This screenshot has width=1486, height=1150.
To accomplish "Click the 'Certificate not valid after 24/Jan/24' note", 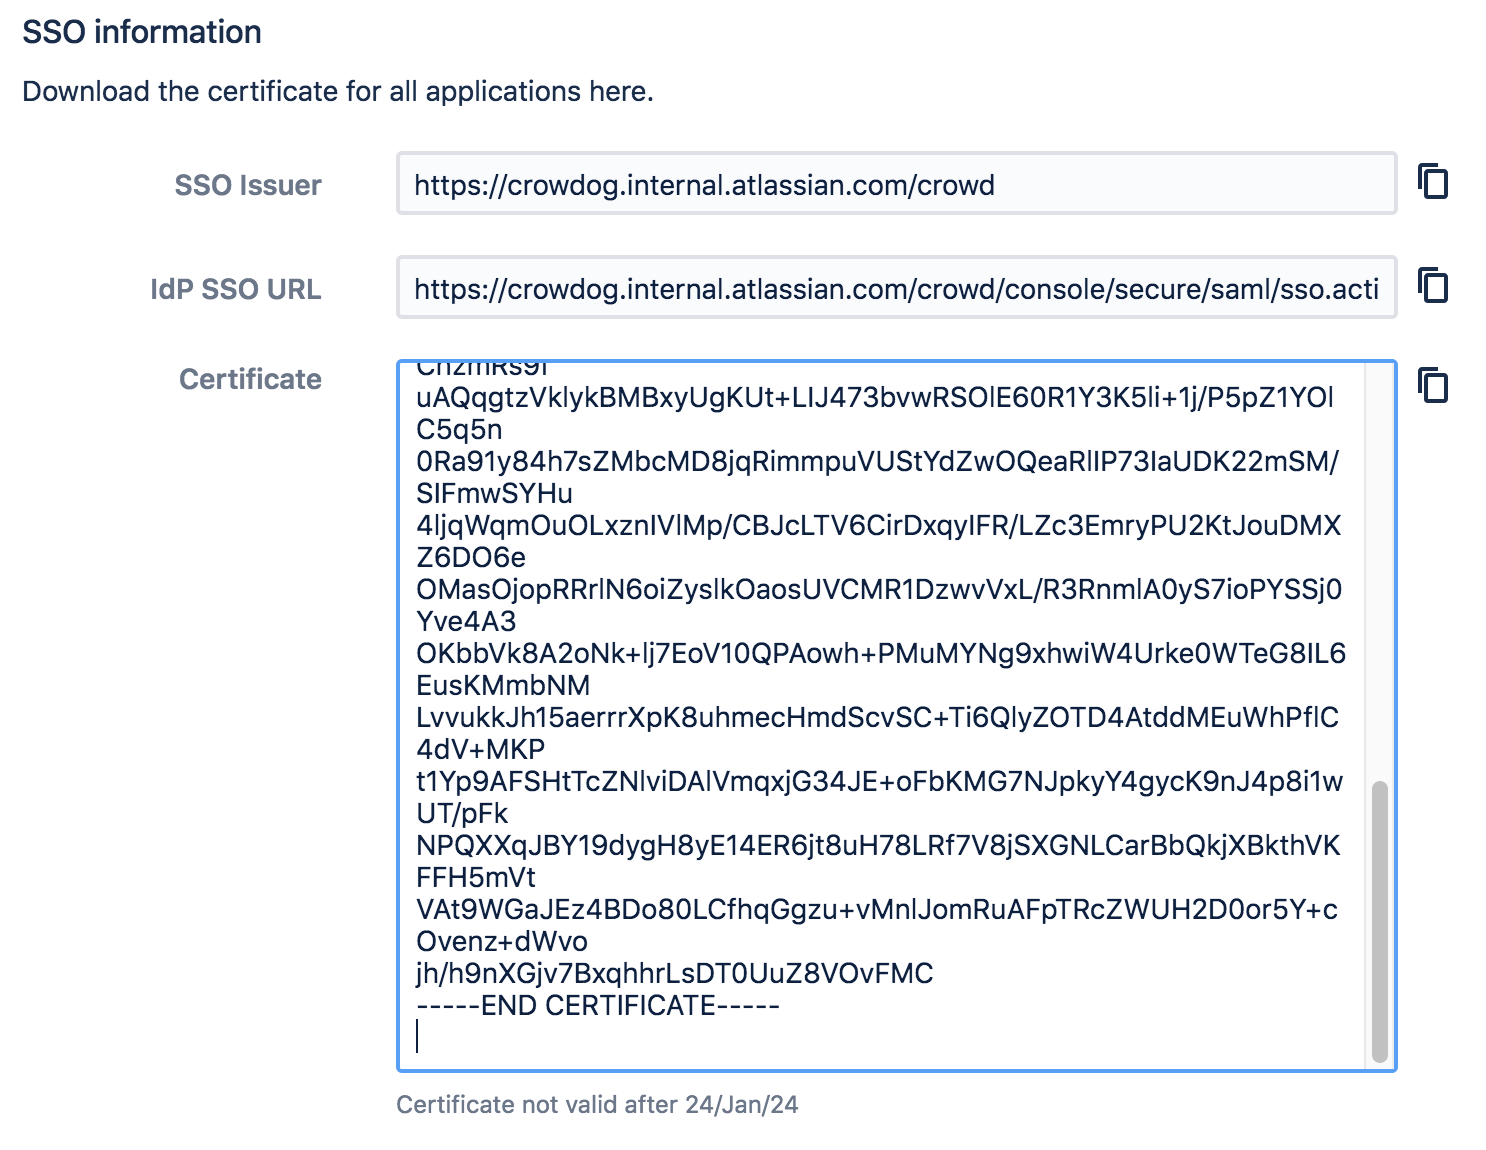I will coord(597,1105).
